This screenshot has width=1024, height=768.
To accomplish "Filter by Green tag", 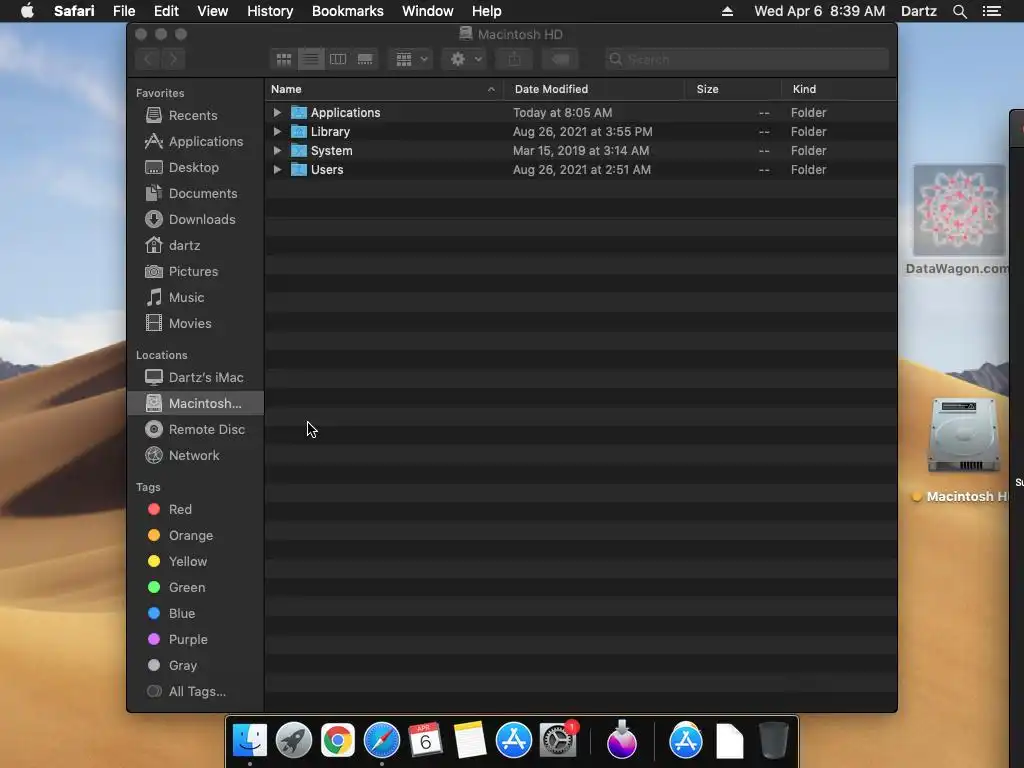I will [x=196, y=587].
